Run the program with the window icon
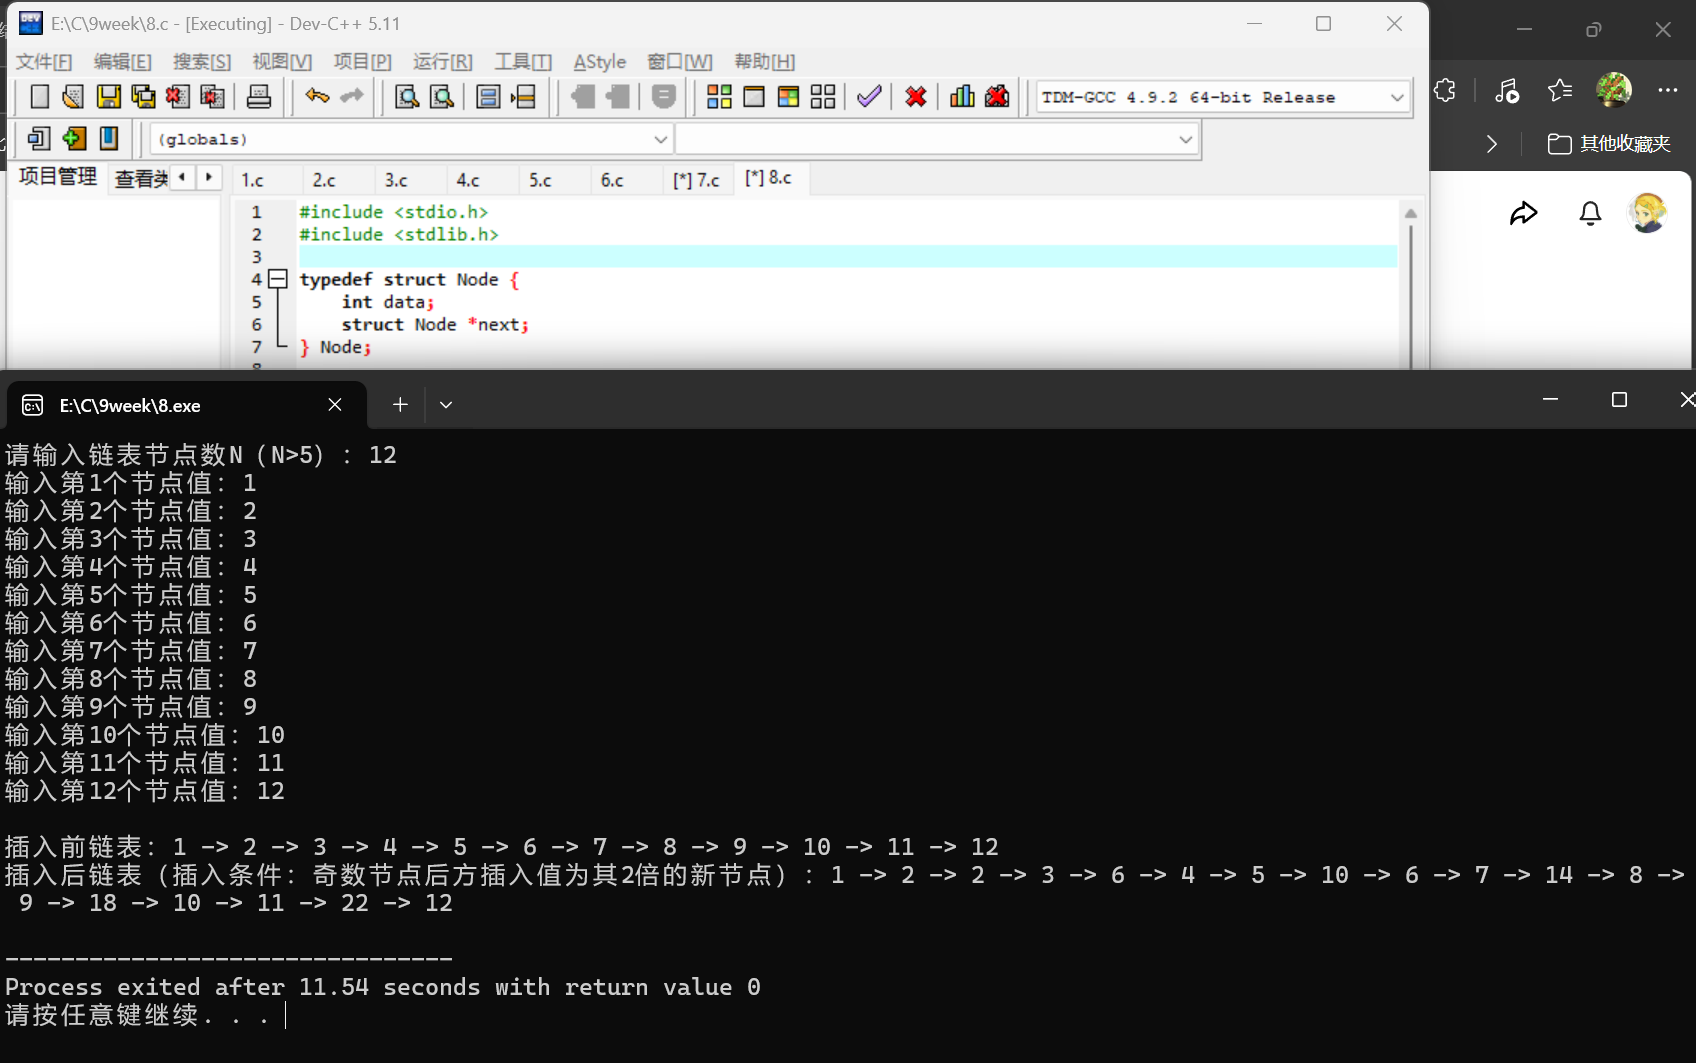The width and height of the screenshot is (1696, 1063). (754, 96)
